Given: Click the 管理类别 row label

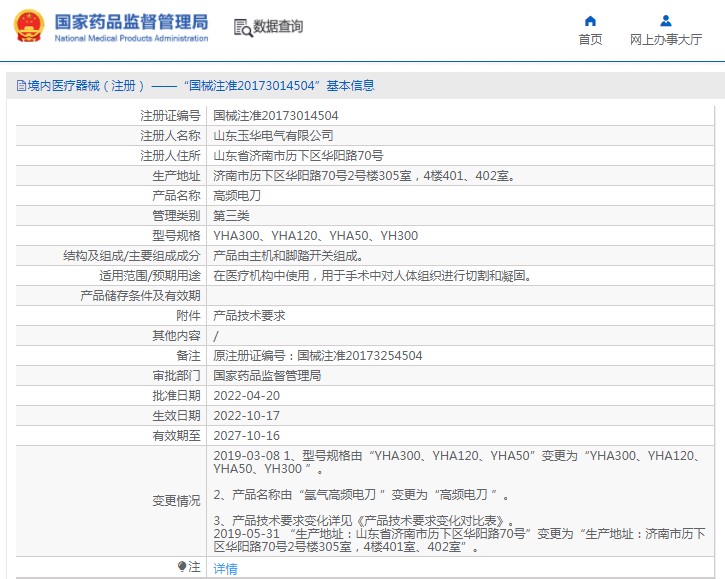Looking at the screenshot, I should [176, 216].
